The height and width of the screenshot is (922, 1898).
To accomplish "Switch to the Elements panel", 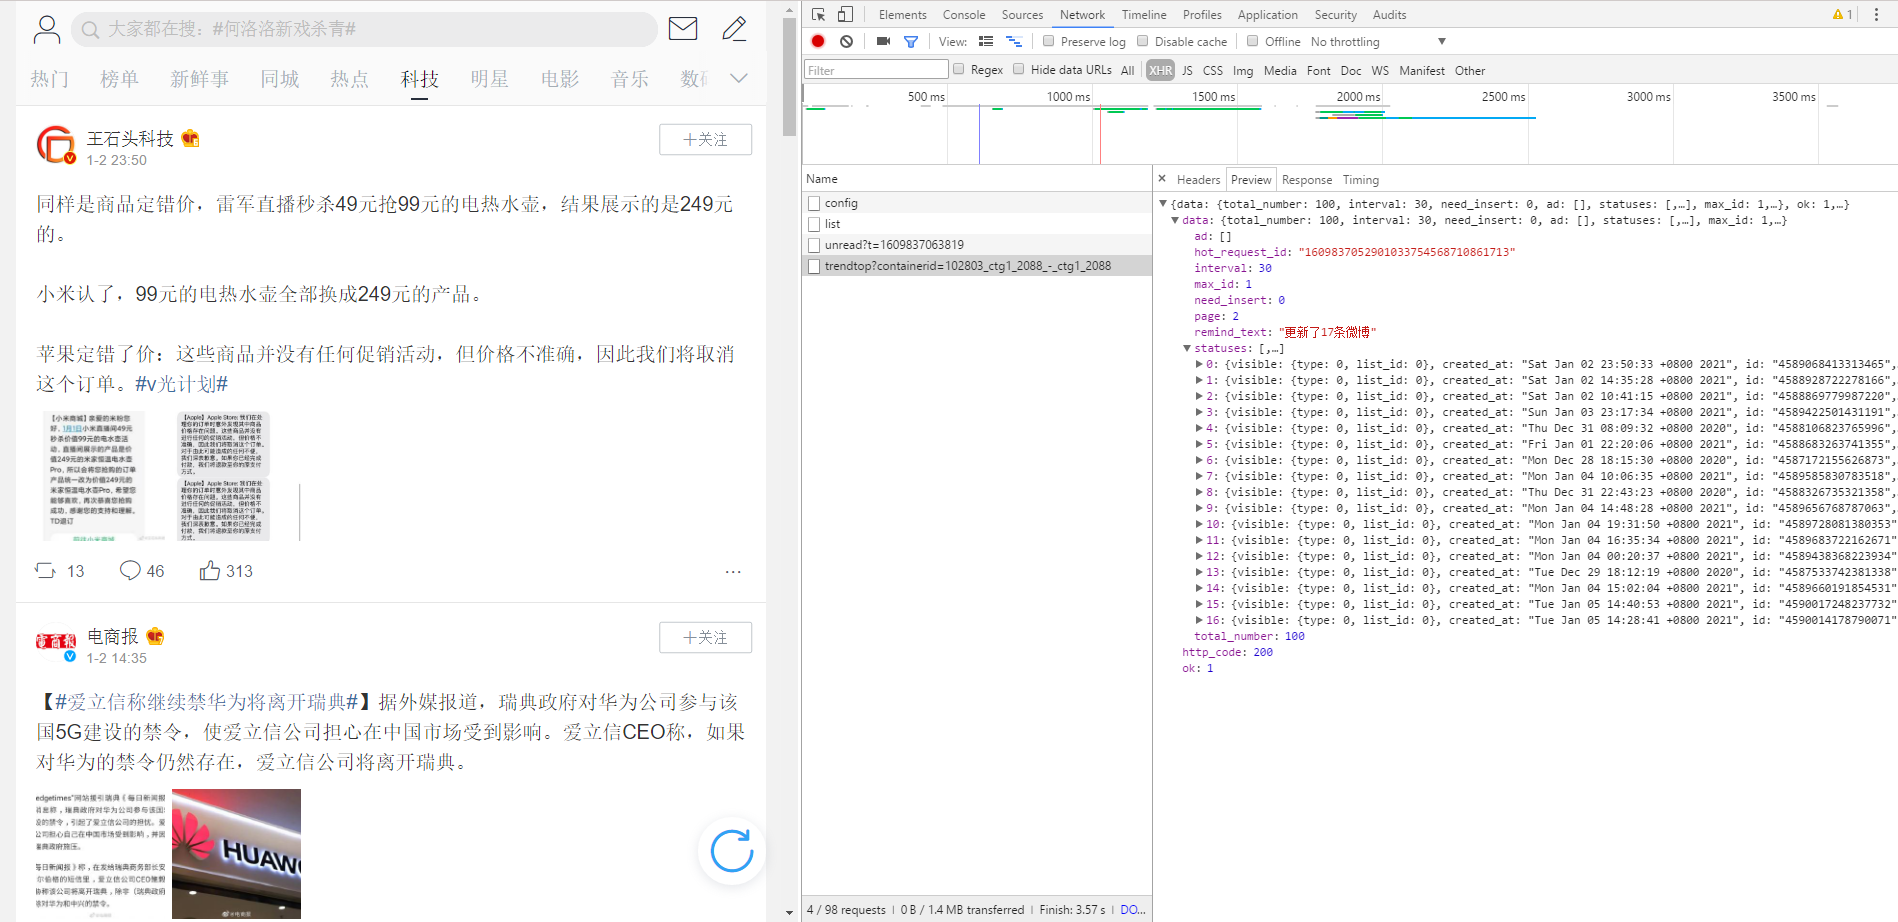I will 902,14.
